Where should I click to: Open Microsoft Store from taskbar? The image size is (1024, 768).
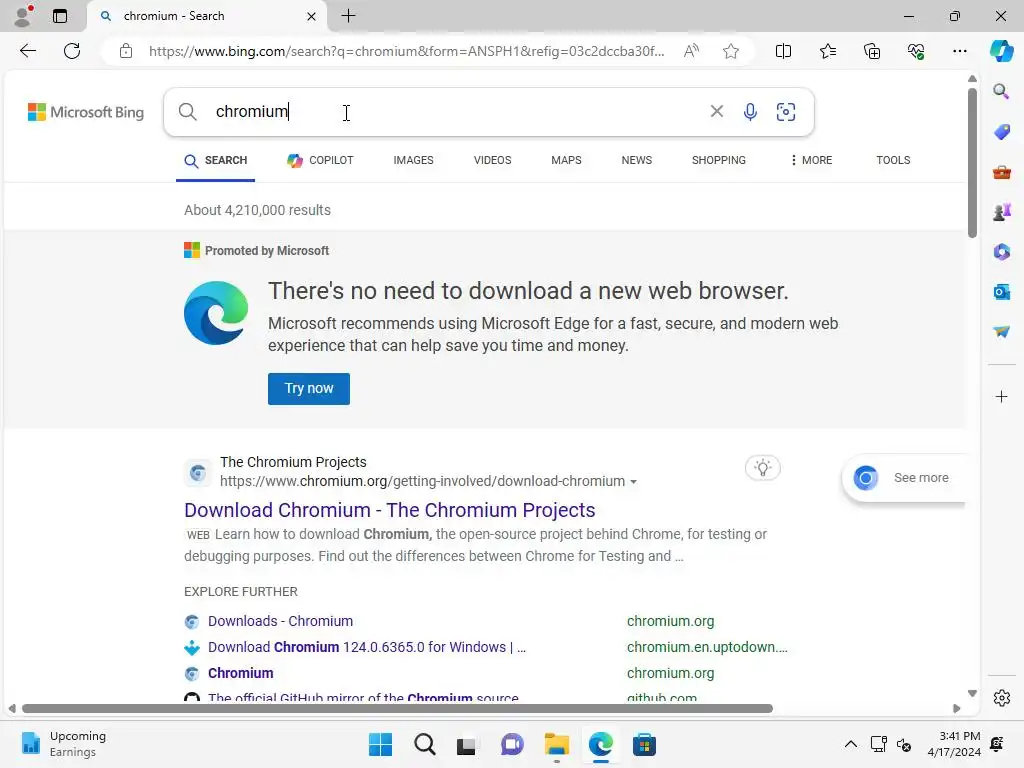pos(644,744)
